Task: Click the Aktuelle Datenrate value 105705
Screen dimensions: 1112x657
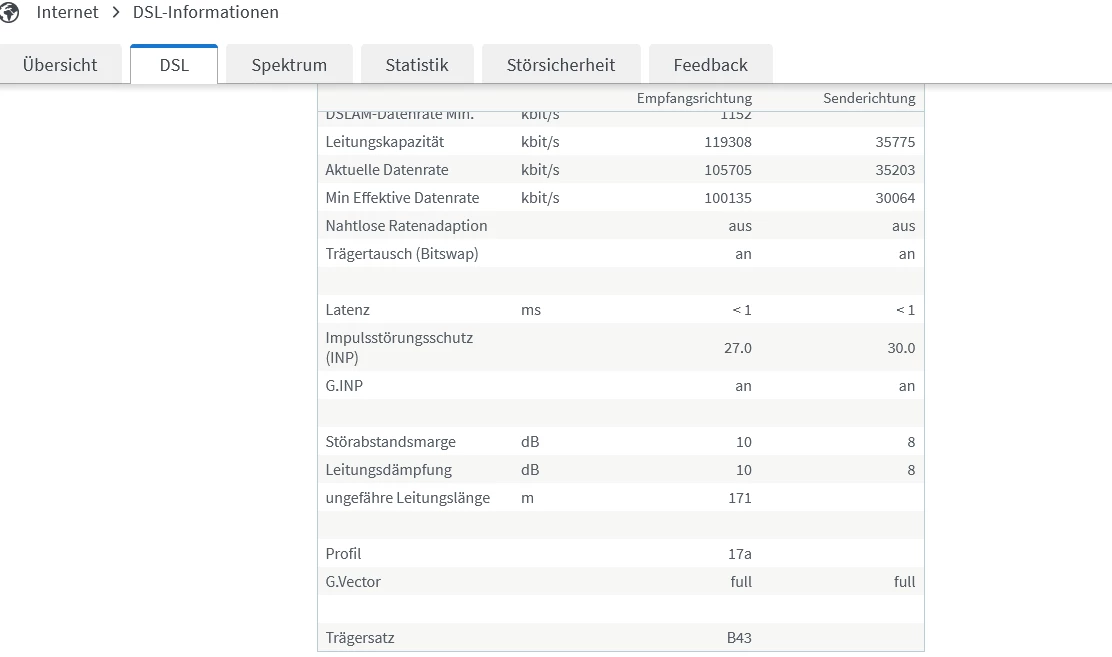Action: (x=728, y=170)
